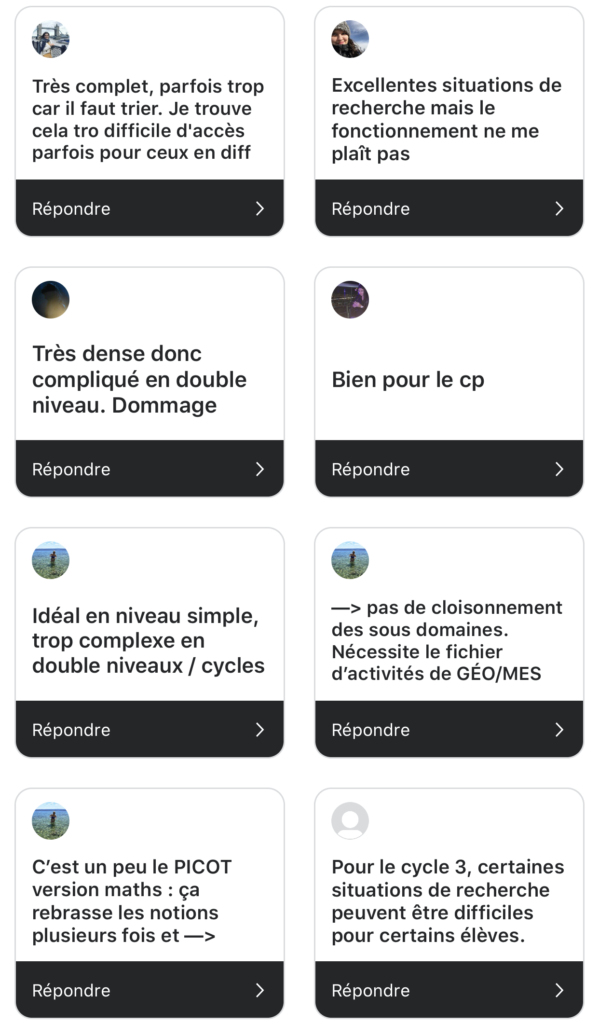The image size is (599, 1024).
Task: Tap default grey avatar on 'Pour le cycle 3' card
Action: click(x=350, y=821)
